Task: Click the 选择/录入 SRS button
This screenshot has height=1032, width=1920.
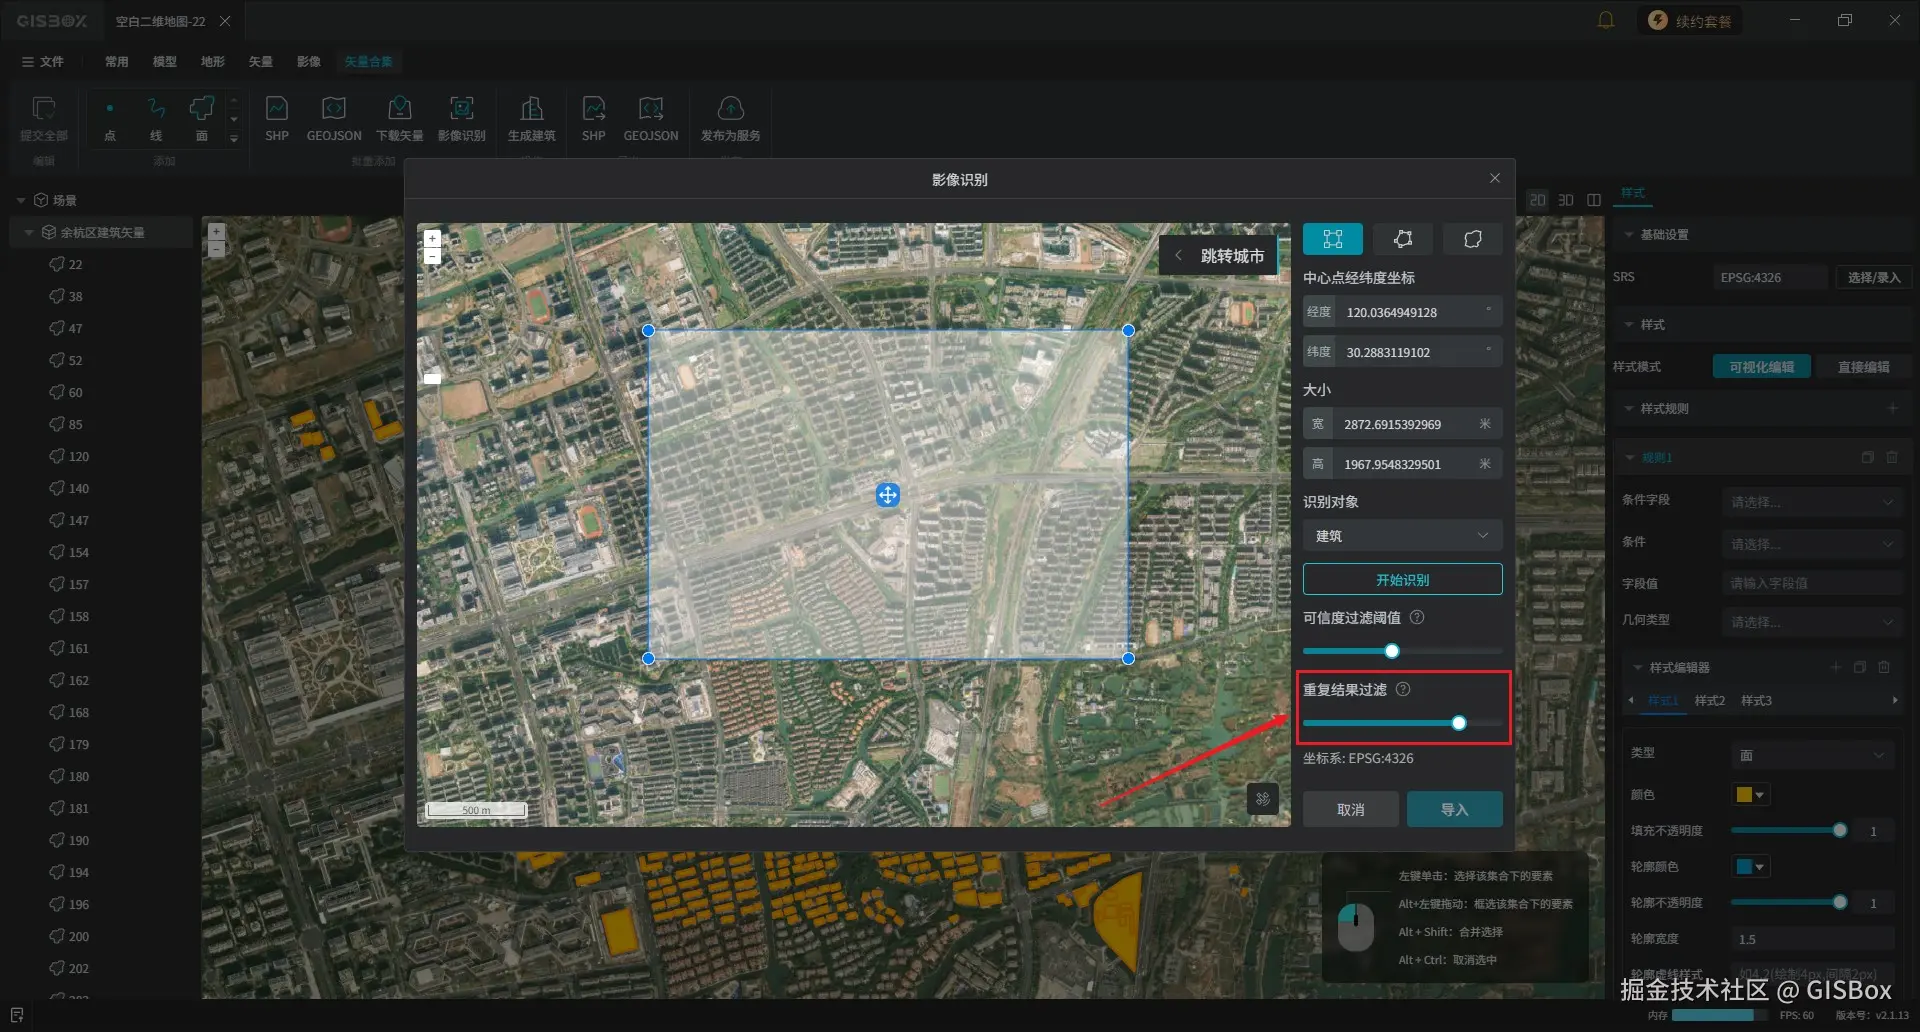Action: click(1873, 277)
